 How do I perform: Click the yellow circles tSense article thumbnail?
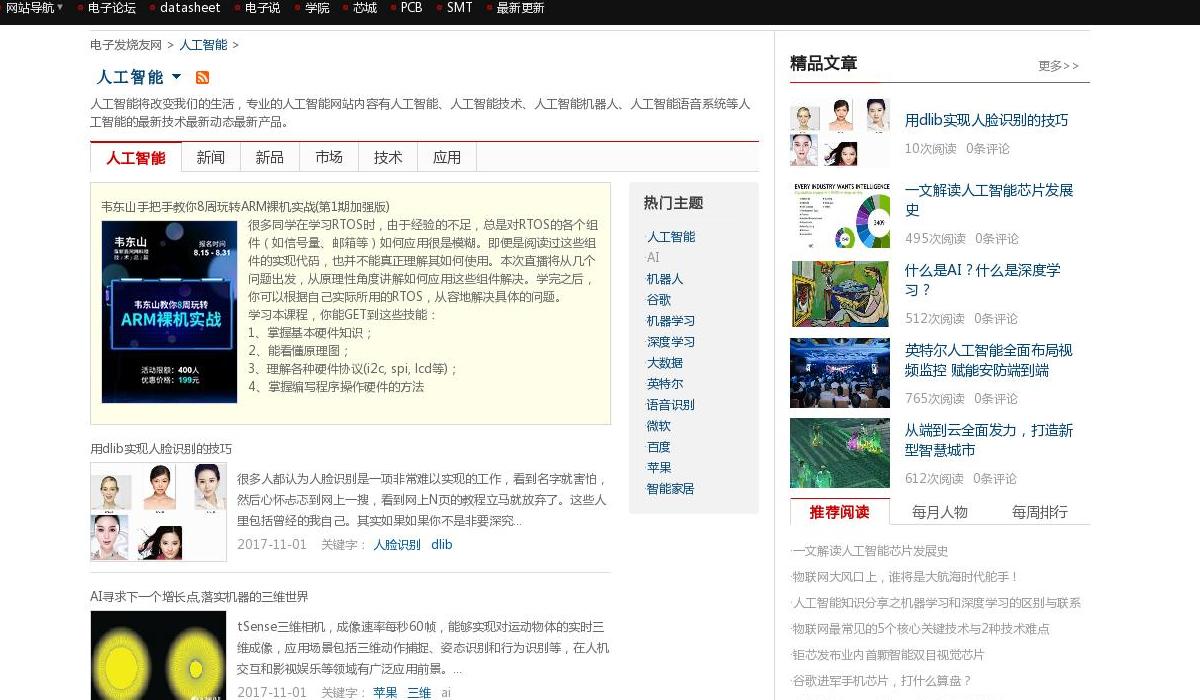pyautogui.click(x=158, y=656)
